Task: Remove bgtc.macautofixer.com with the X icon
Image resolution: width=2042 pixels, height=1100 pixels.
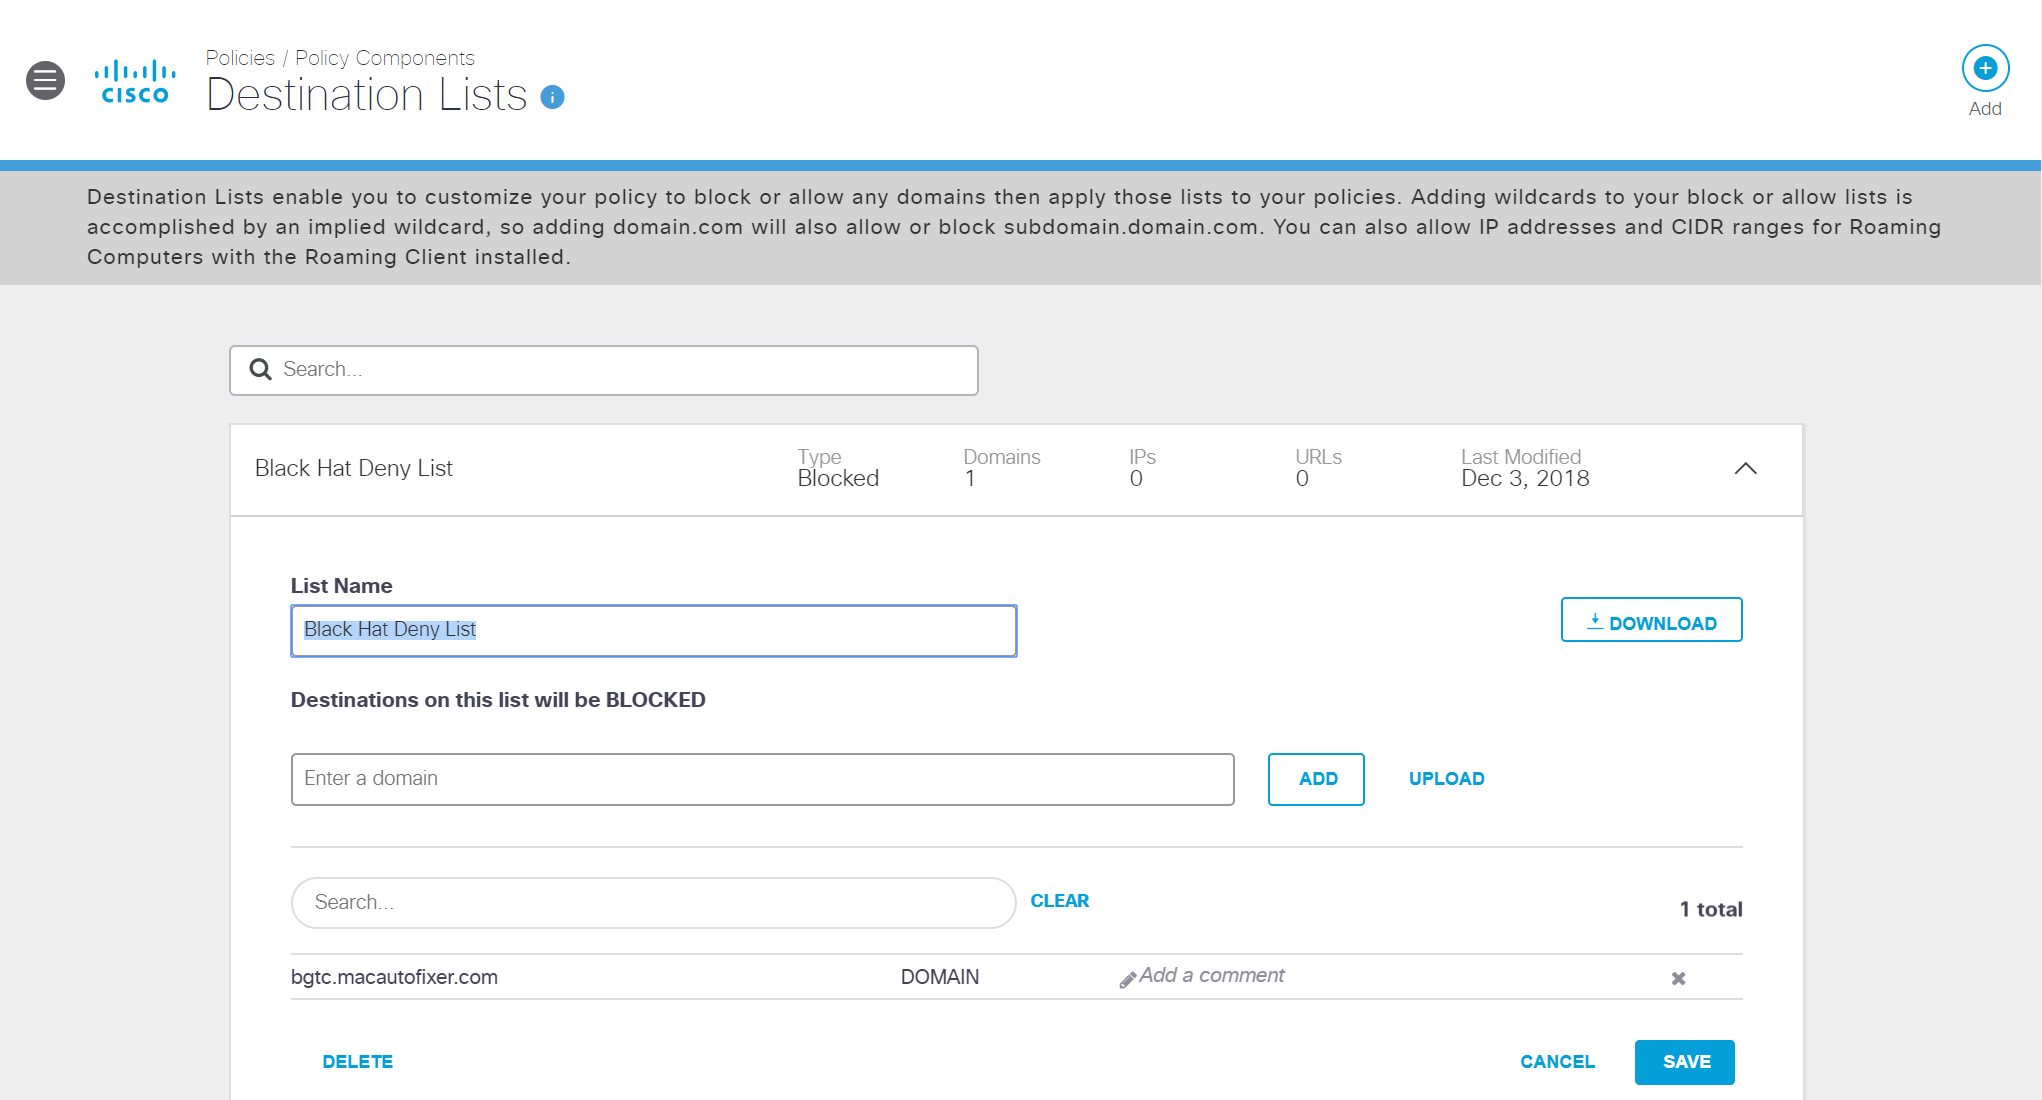Action: [x=1678, y=978]
